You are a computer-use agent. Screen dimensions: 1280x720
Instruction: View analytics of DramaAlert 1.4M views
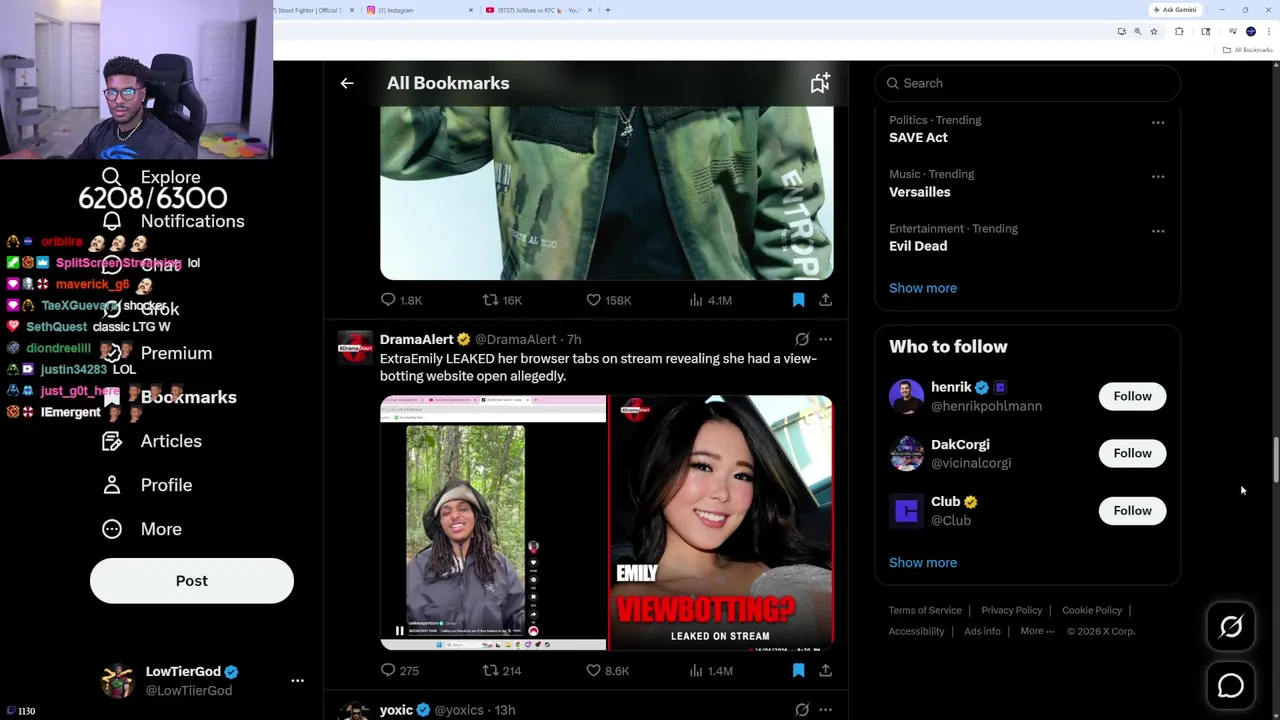tap(710, 671)
